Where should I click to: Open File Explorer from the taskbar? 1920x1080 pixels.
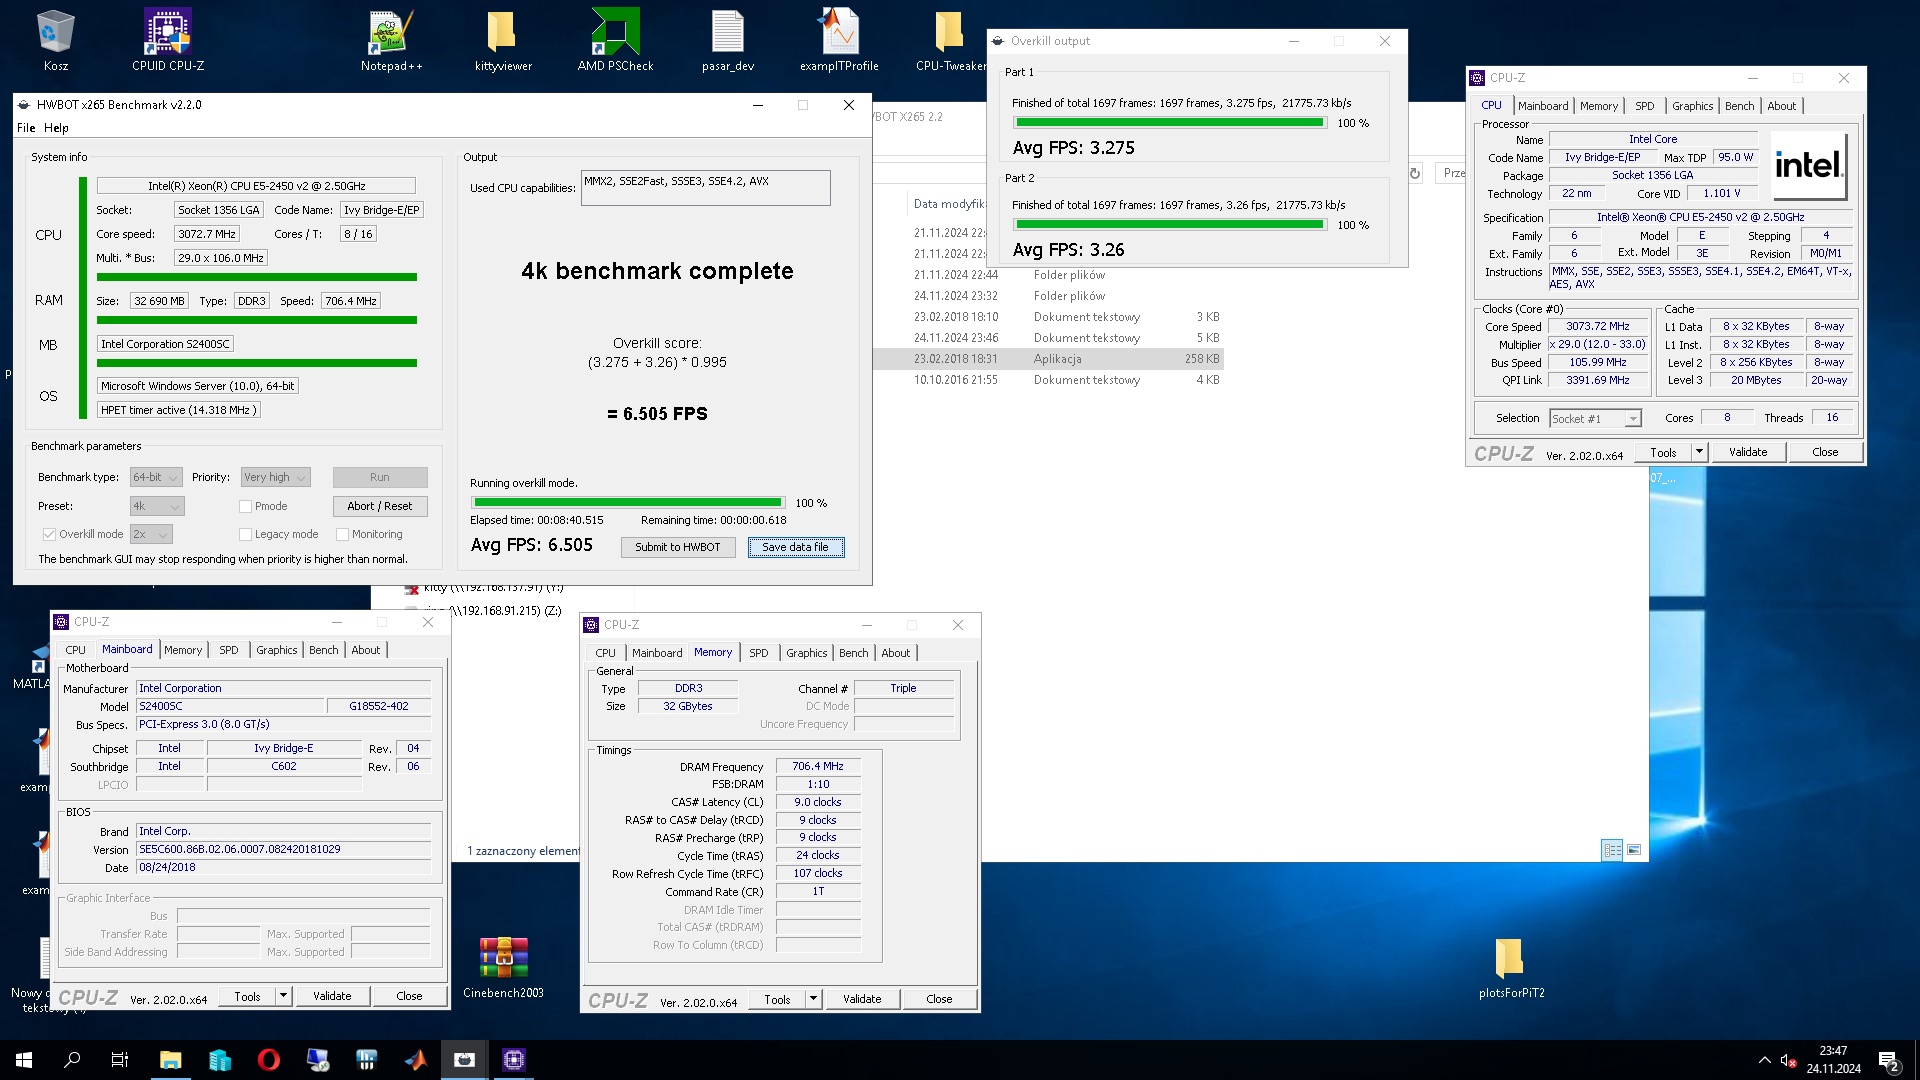click(170, 1060)
